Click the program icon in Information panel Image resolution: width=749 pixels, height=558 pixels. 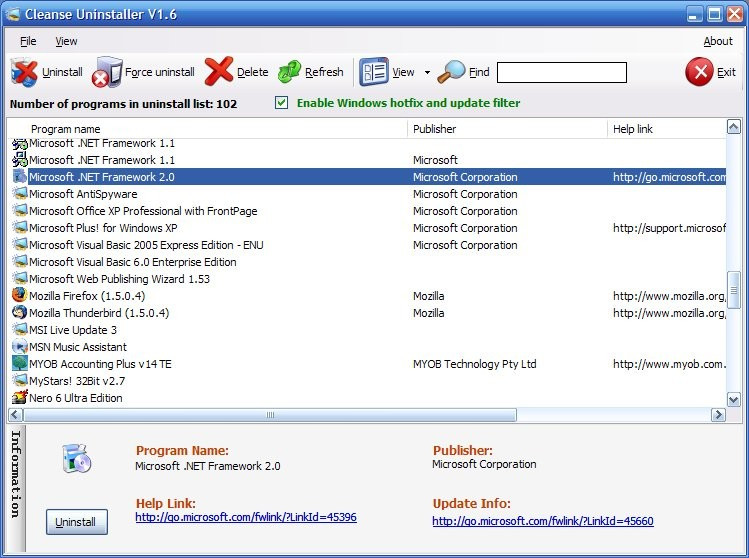(x=76, y=458)
